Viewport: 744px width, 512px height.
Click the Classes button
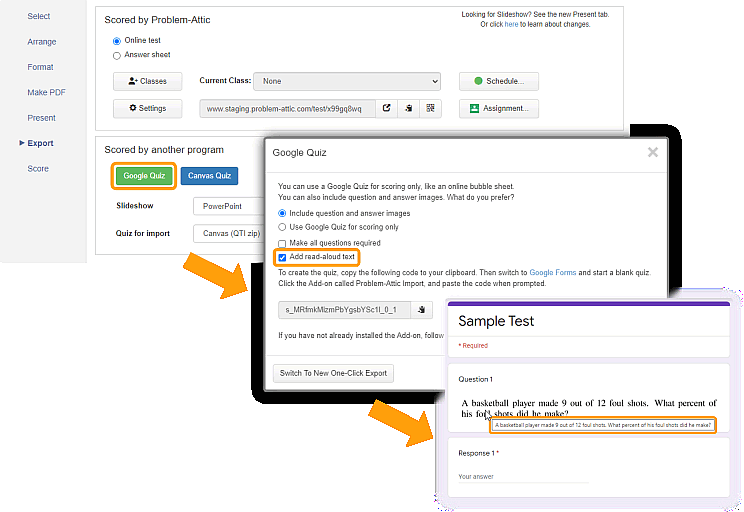148,81
